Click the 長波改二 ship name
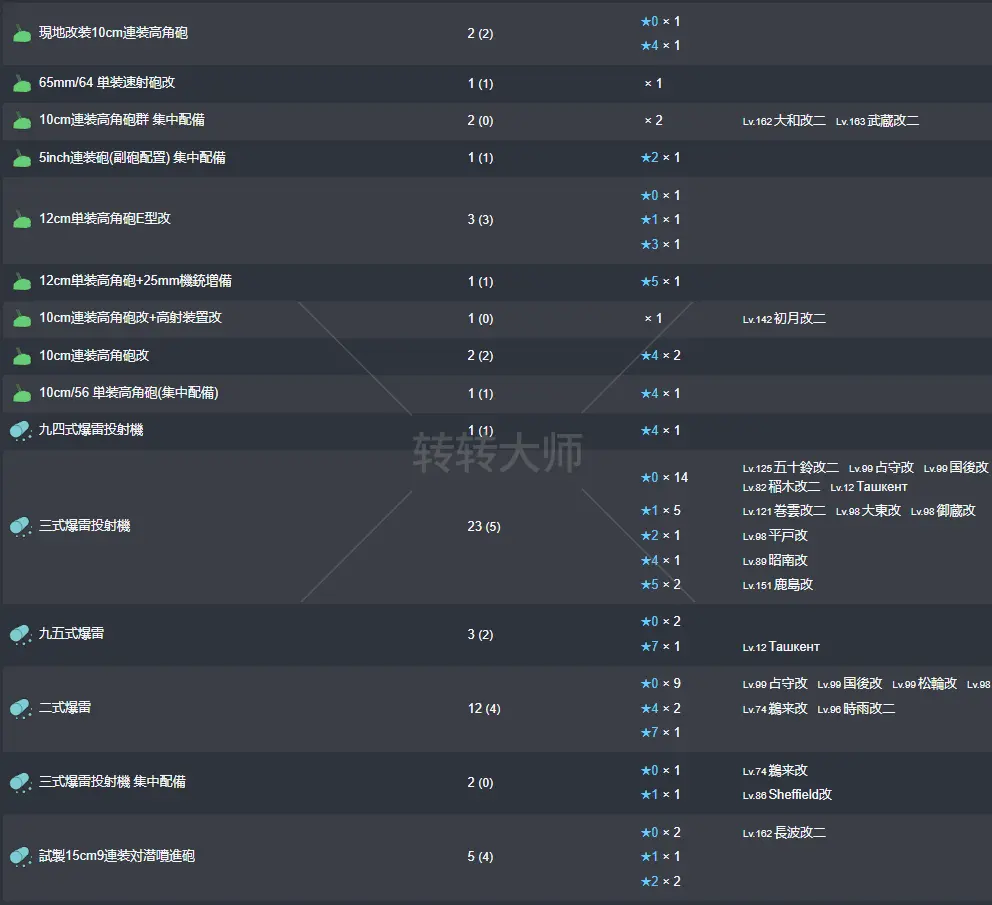The height and width of the screenshot is (905, 992). pos(799,833)
